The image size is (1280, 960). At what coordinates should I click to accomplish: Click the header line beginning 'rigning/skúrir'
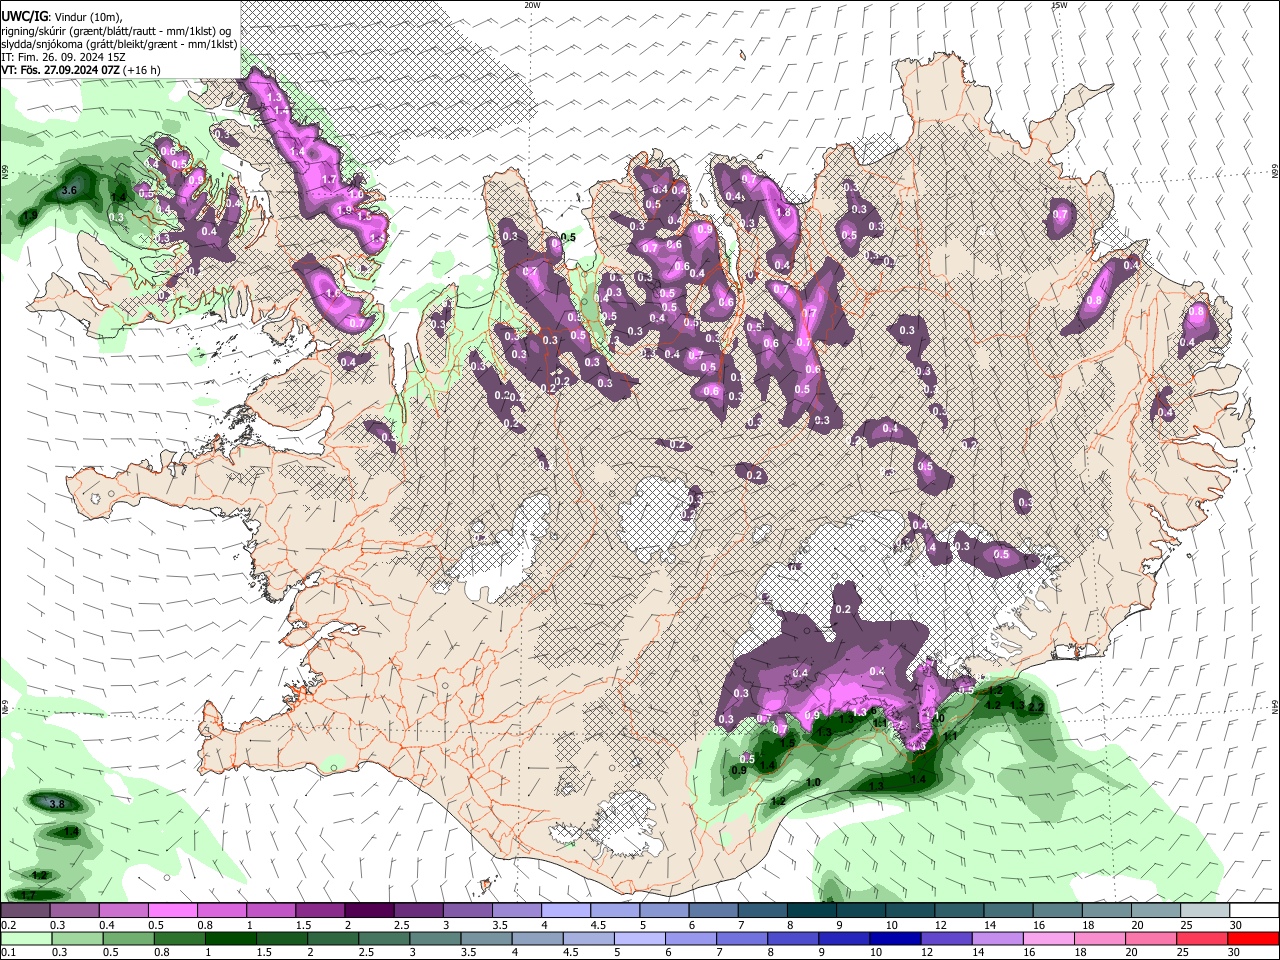pos(116,31)
